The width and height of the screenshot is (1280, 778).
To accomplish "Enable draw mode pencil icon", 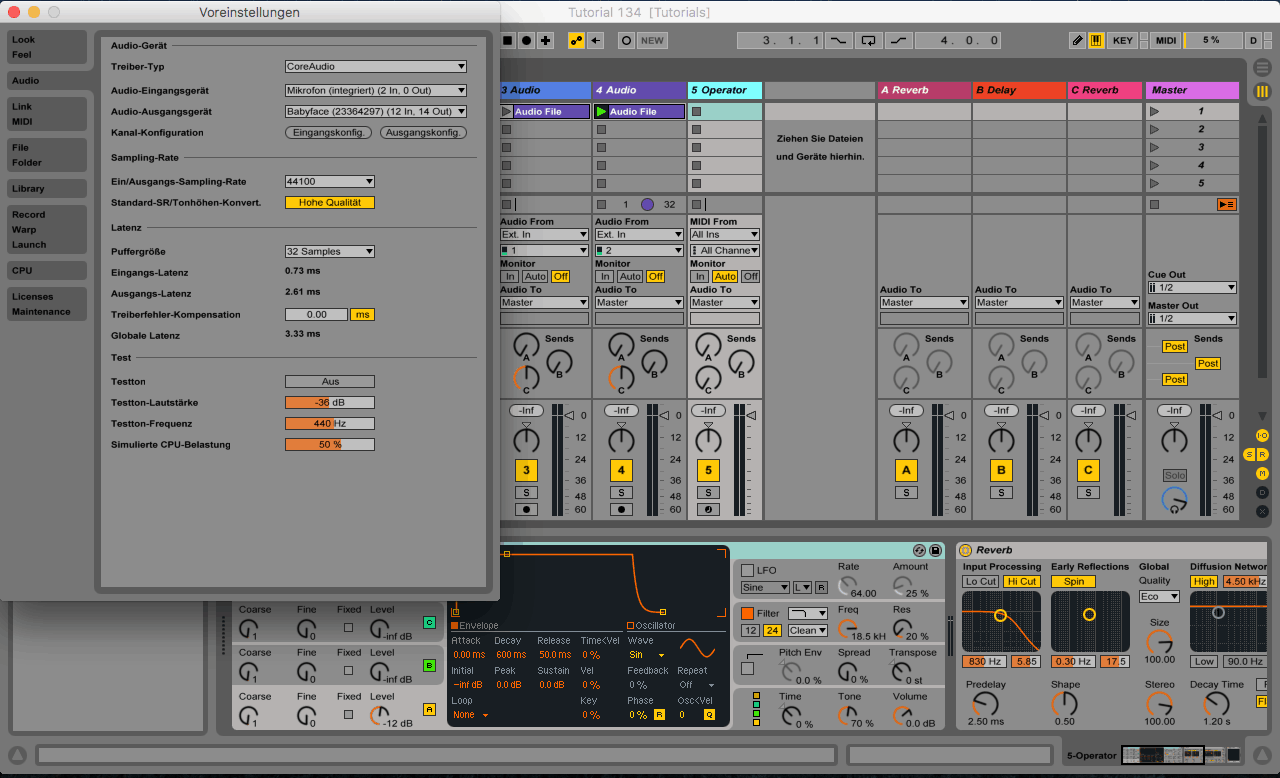I will click(x=1077, y=41).
